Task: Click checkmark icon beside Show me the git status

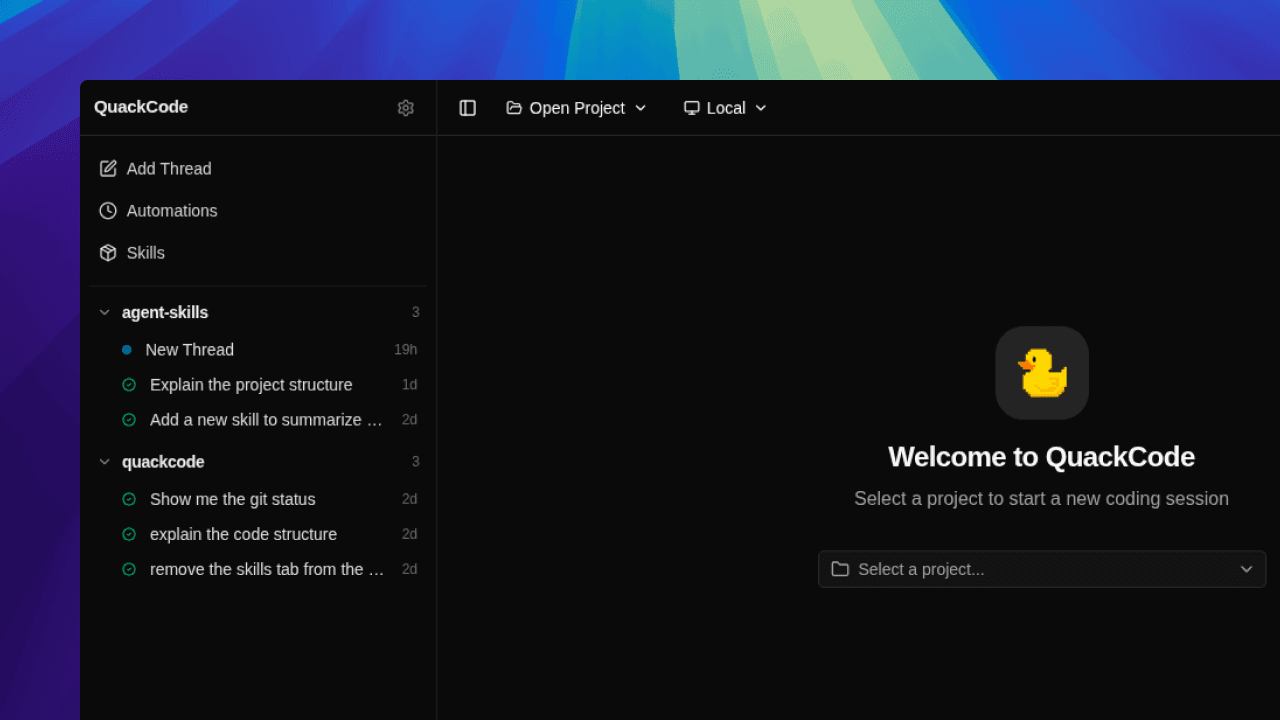Action: 129,499
